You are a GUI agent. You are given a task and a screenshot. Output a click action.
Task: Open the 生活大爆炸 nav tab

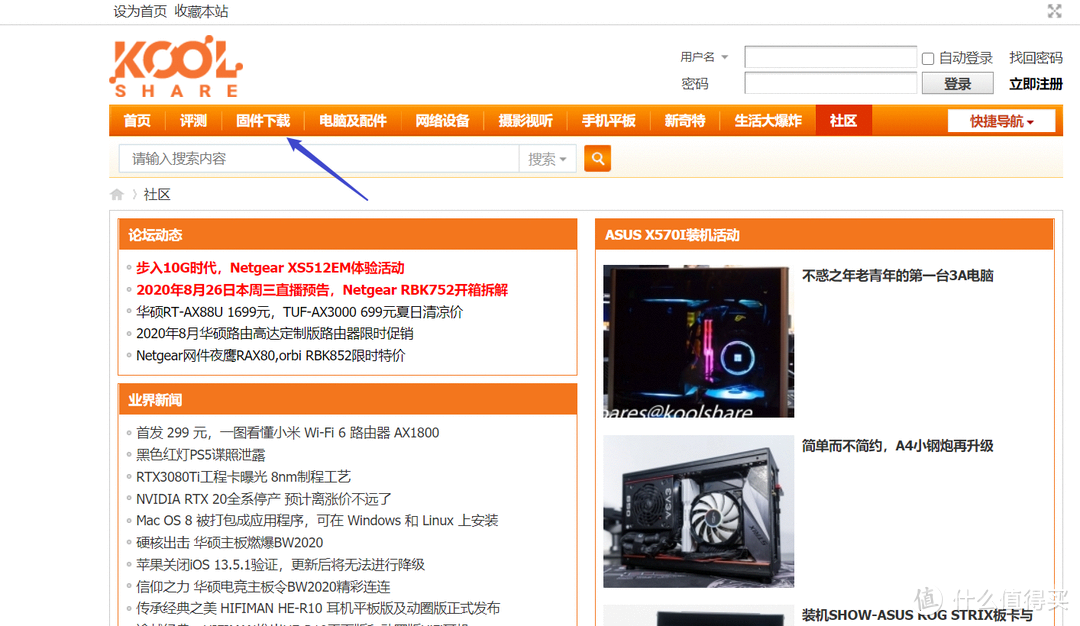click(768, 121)
